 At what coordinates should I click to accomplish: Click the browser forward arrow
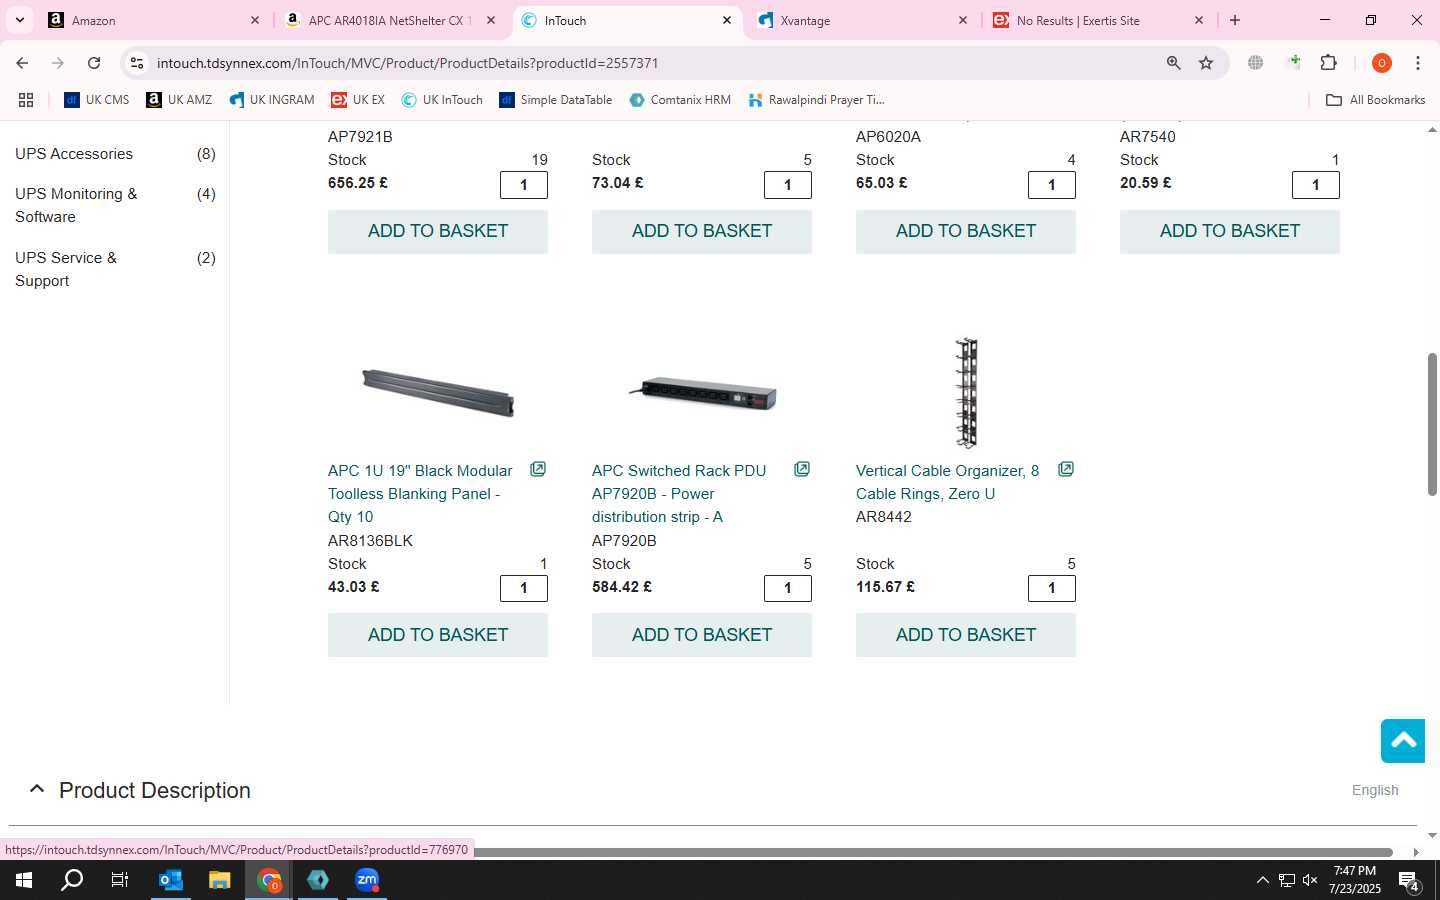(x=58, y=63)
